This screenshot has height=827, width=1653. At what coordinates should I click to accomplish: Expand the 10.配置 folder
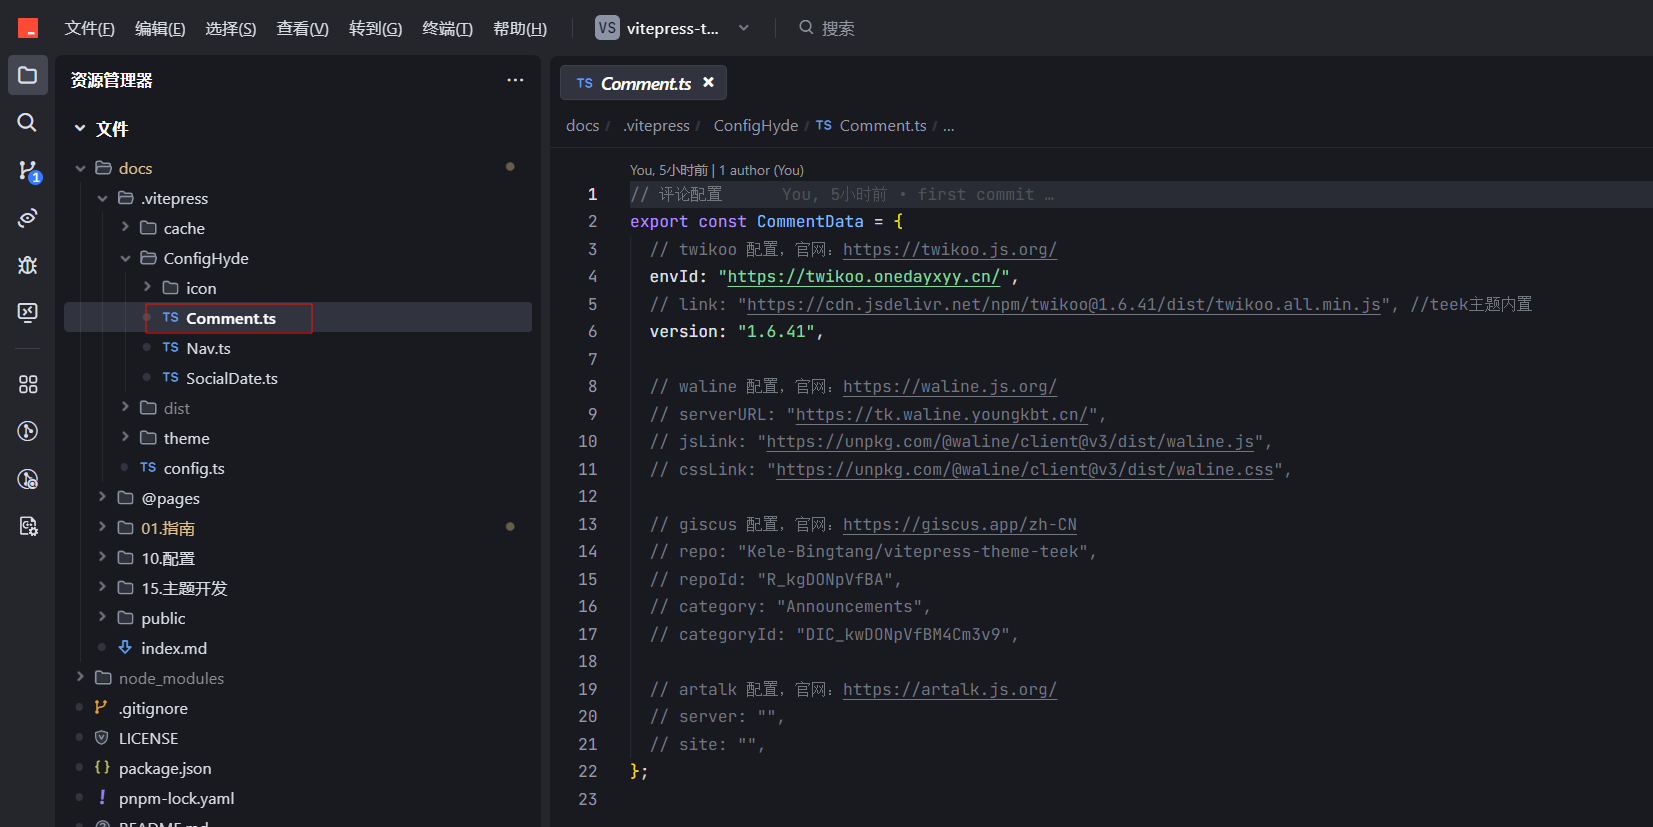(x=102, y=558)
